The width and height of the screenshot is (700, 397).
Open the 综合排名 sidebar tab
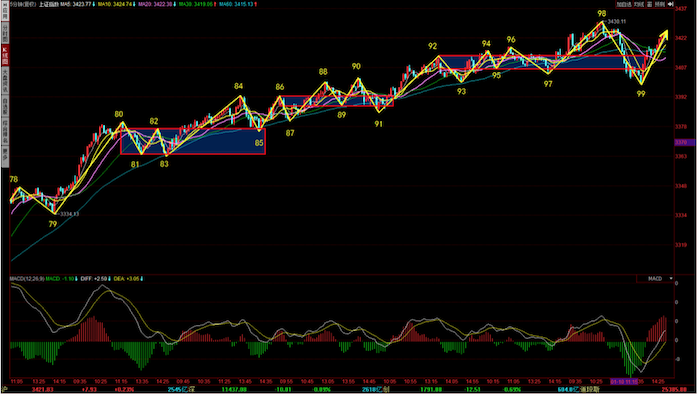pyautogui.click(x=5, y=131)
